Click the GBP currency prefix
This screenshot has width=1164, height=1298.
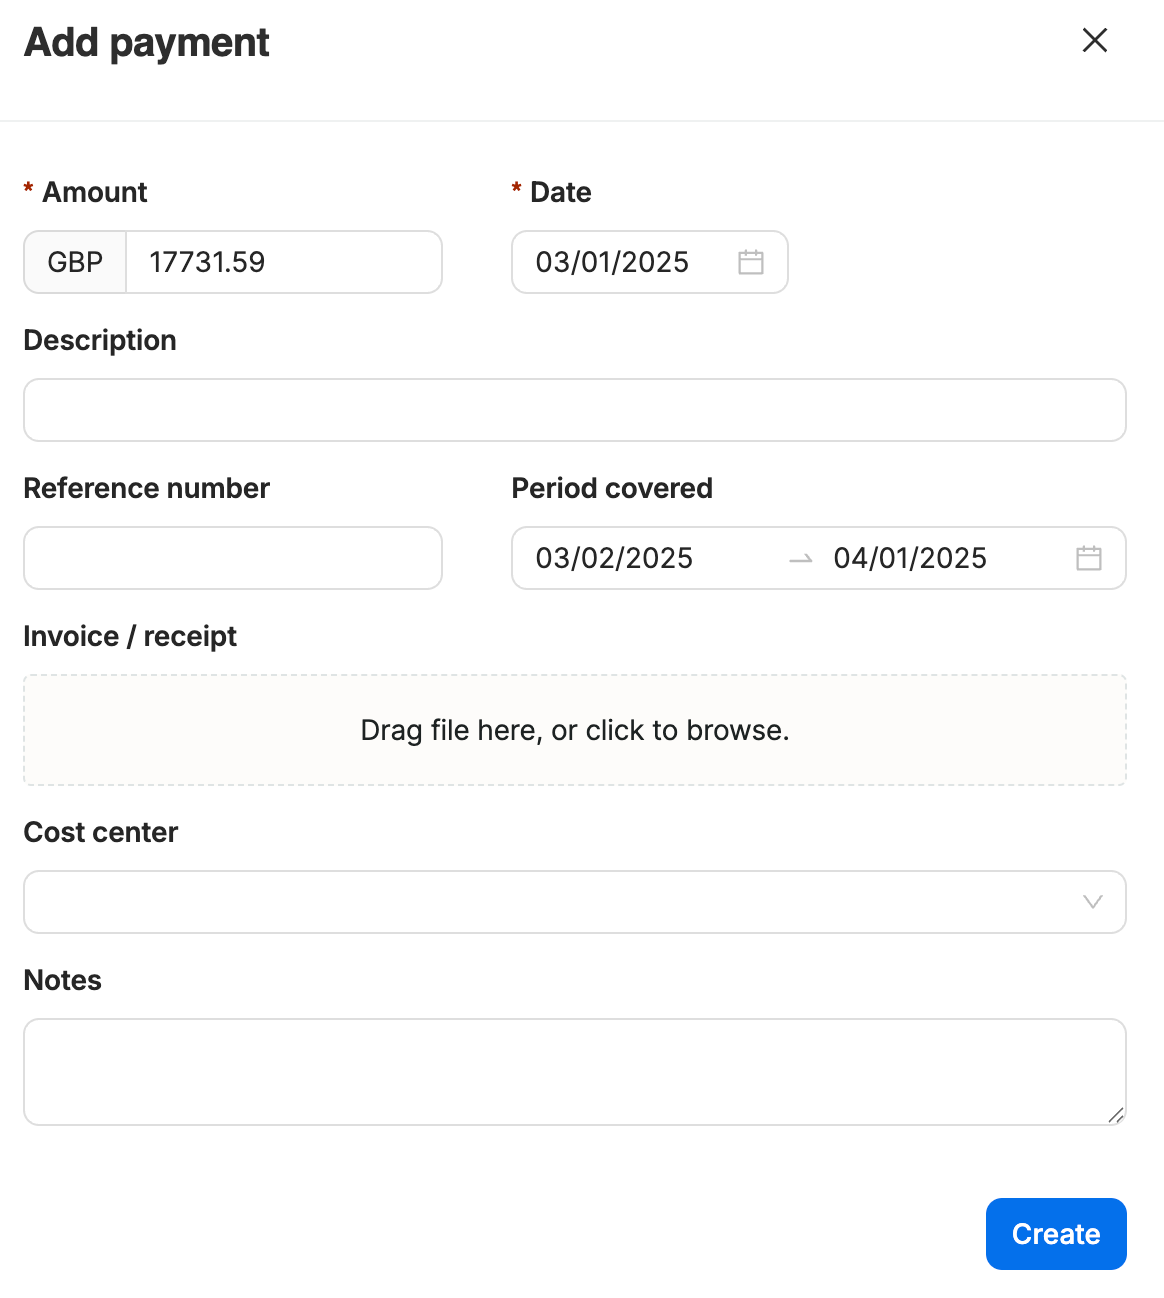pos(75,262)
